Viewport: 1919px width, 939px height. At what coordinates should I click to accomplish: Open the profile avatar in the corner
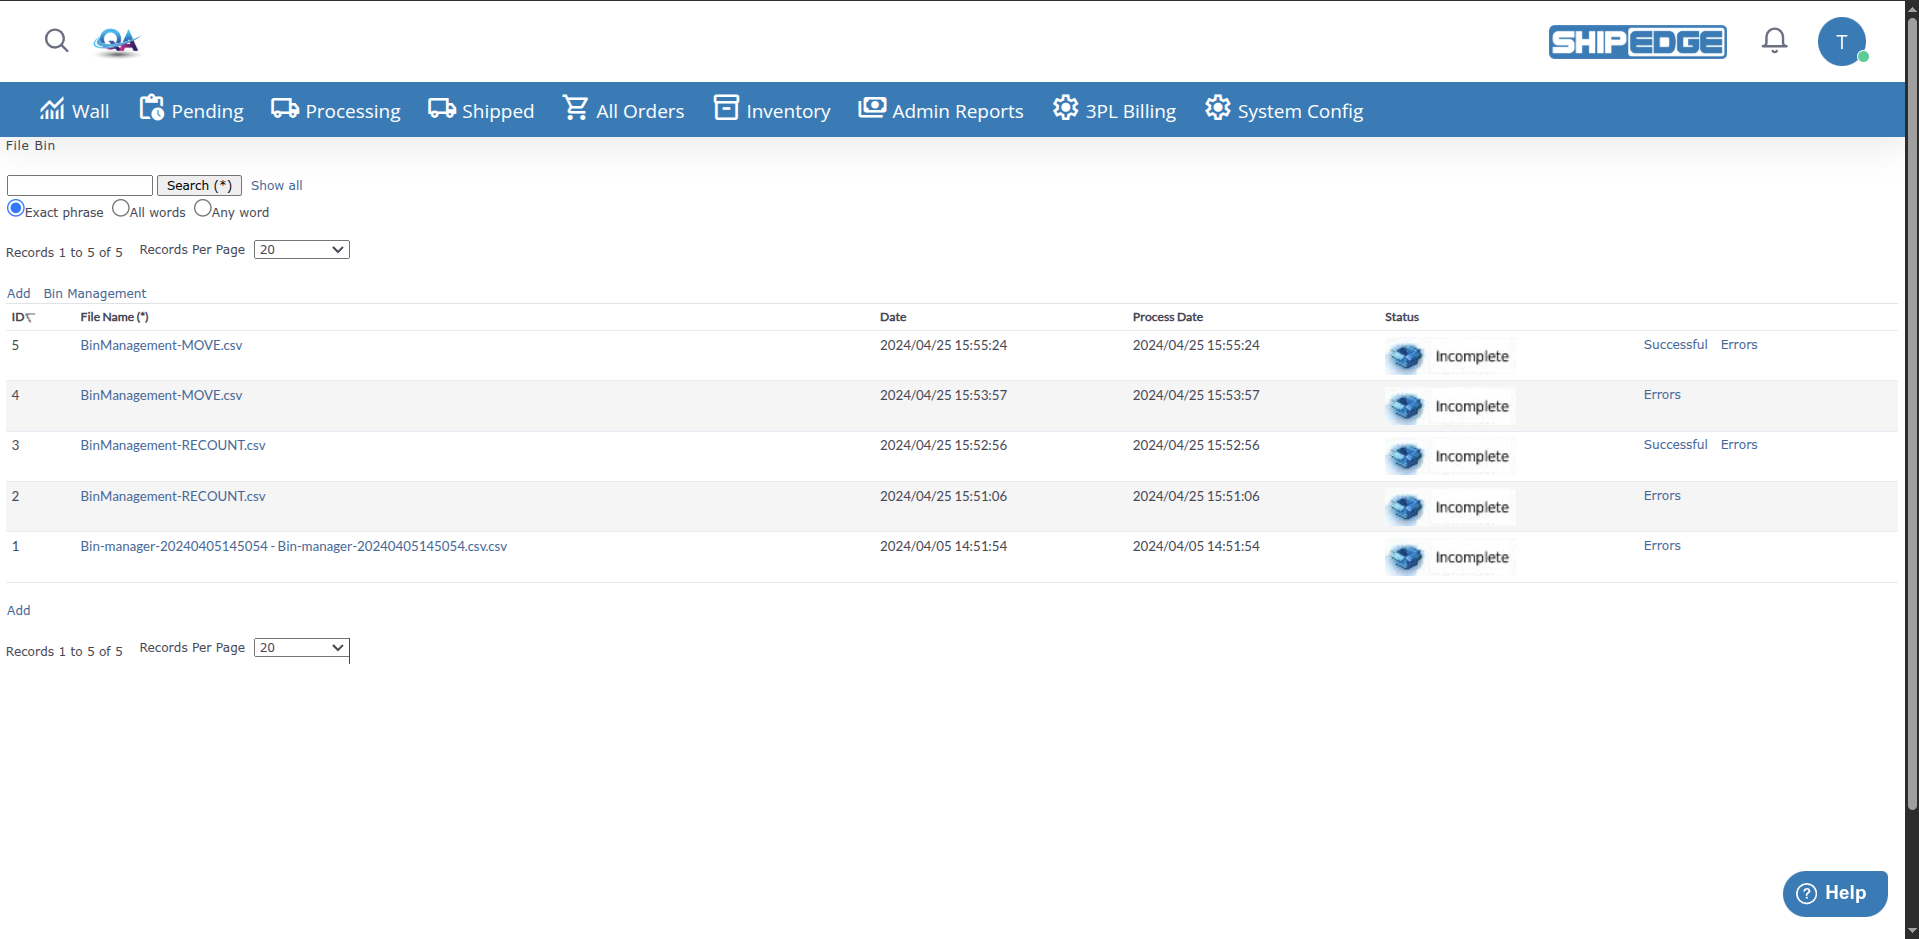pos(1841,41)
